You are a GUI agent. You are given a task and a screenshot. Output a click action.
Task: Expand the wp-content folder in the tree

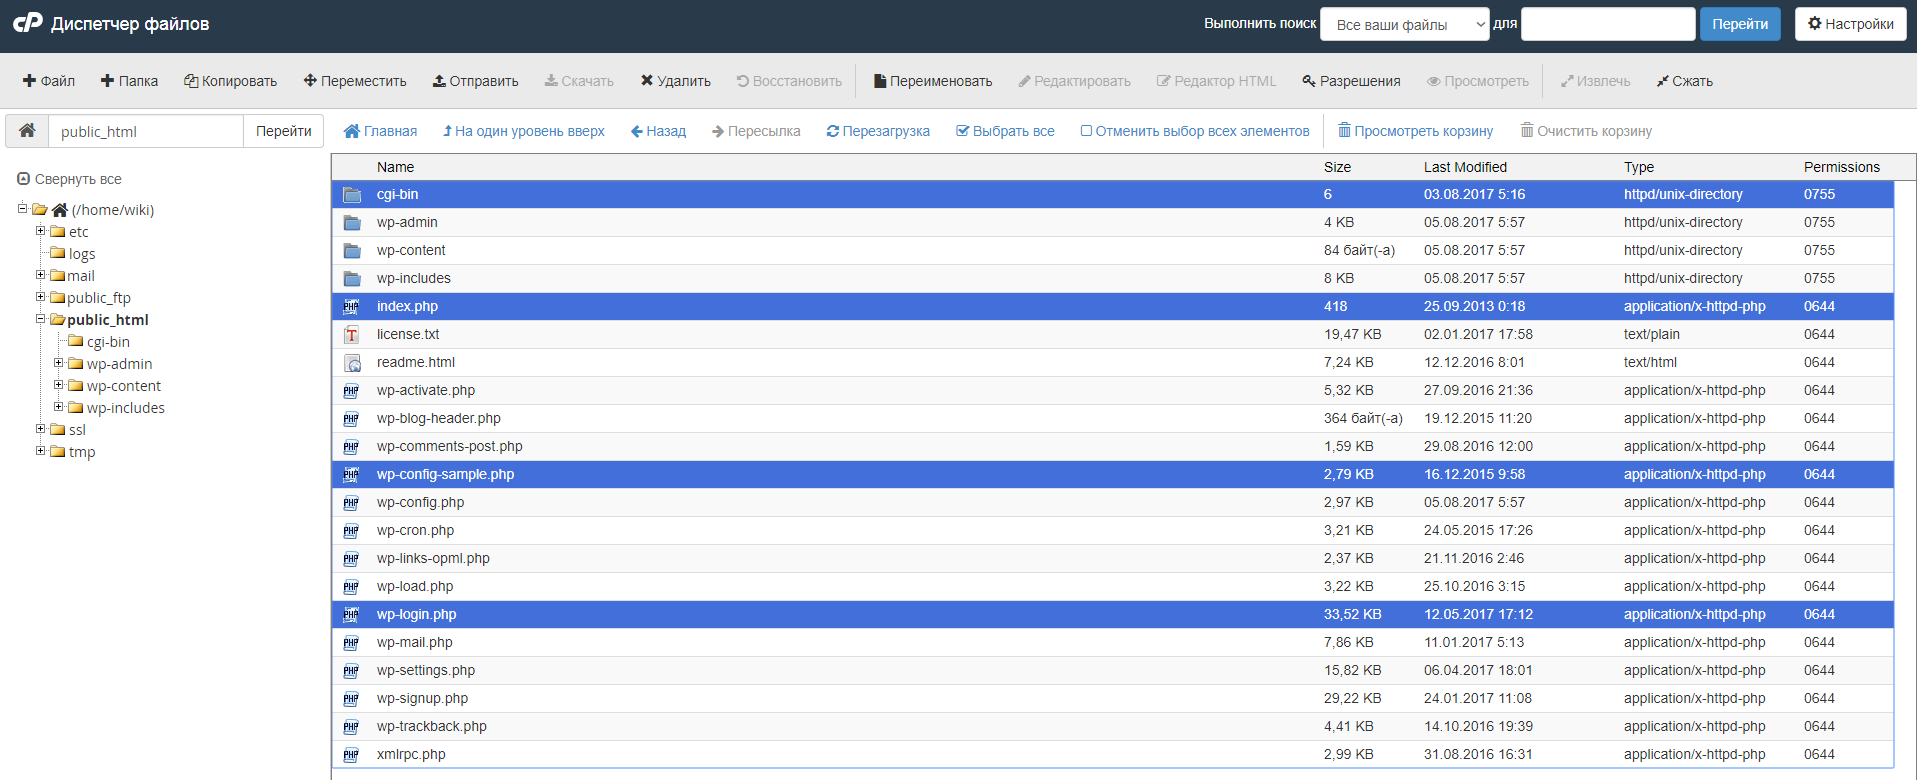[58, 386]
